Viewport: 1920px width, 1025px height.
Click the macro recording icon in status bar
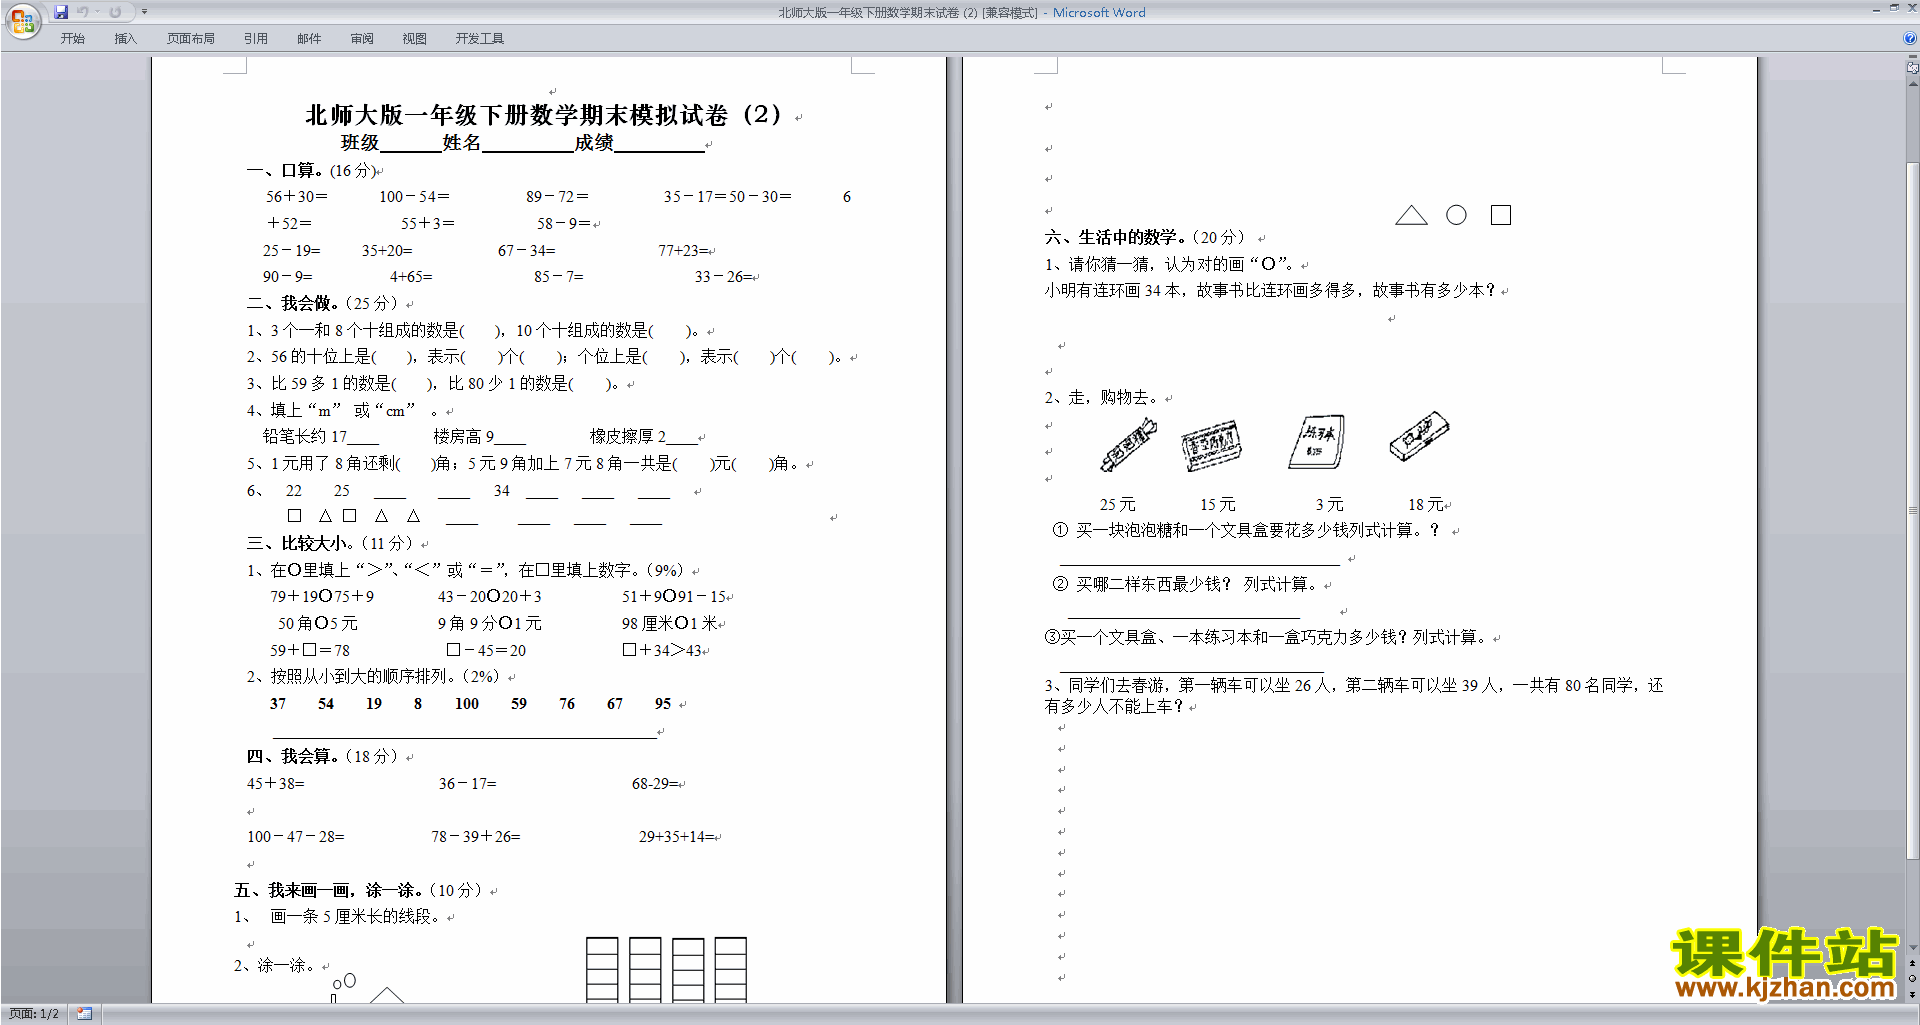click(x=85, y=1014)
